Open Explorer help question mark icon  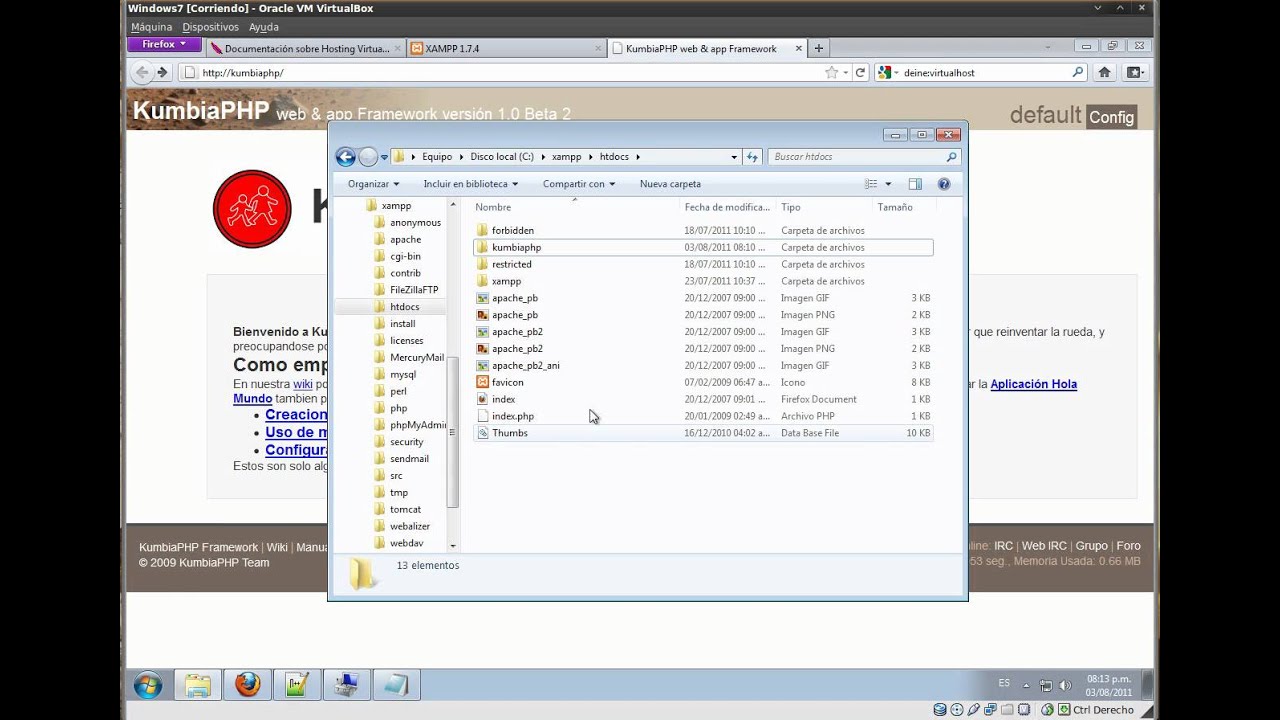(x=943, y=184)
